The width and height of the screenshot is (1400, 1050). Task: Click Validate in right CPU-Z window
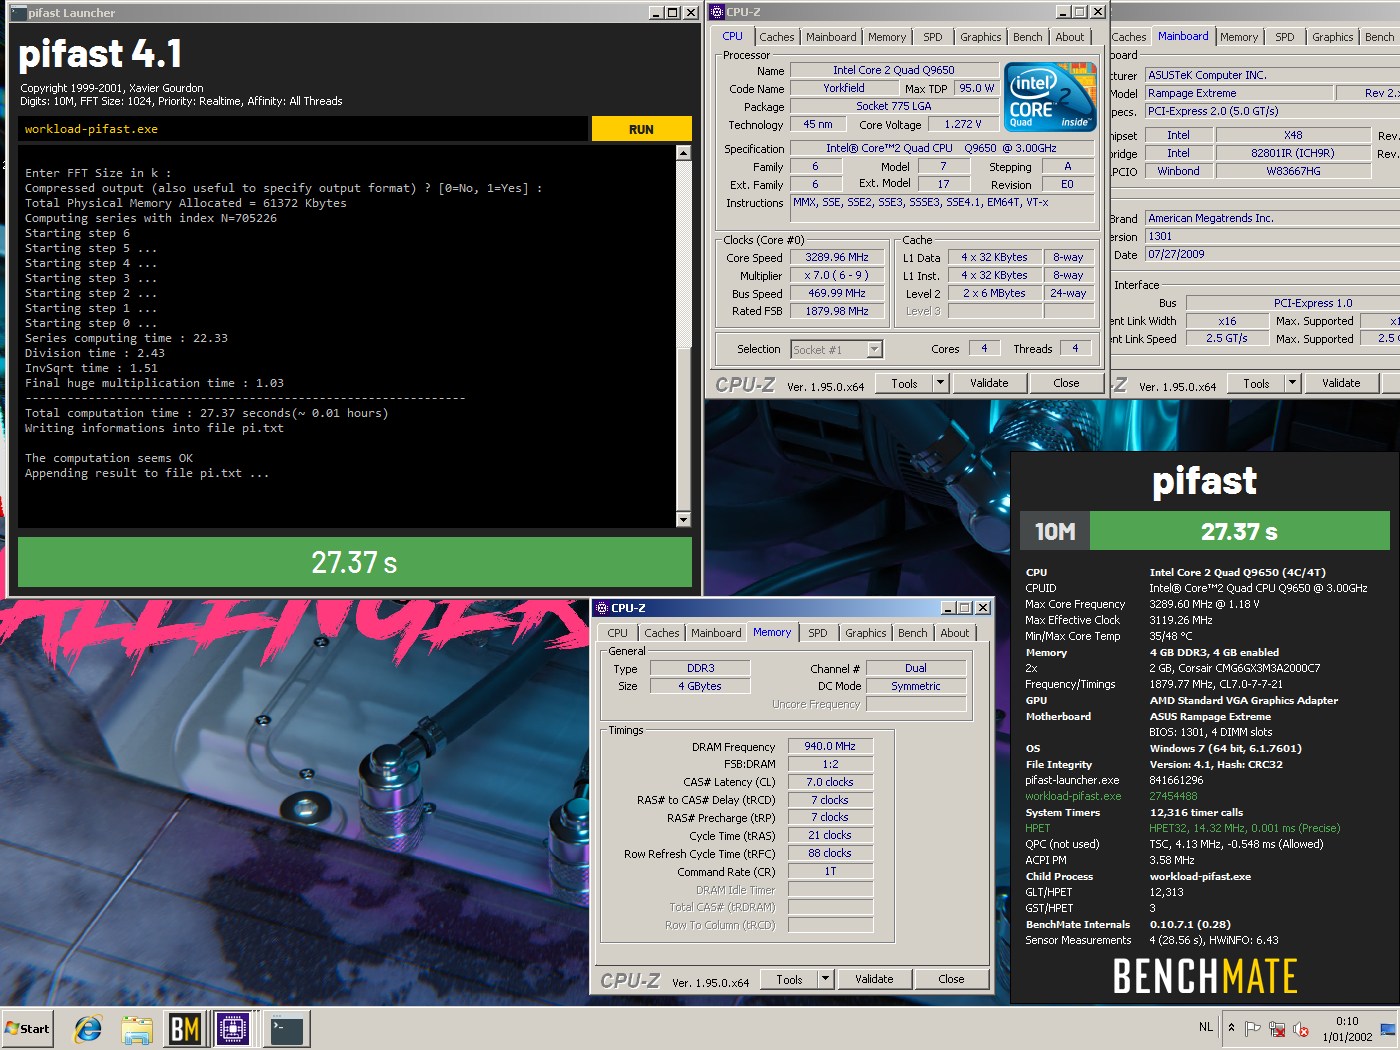[1341, 383]
